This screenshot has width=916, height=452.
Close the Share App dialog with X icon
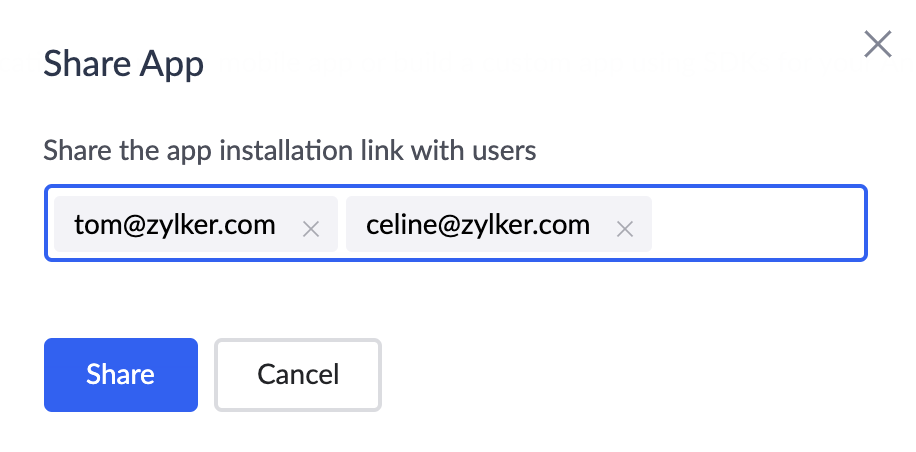coord(877,44)
